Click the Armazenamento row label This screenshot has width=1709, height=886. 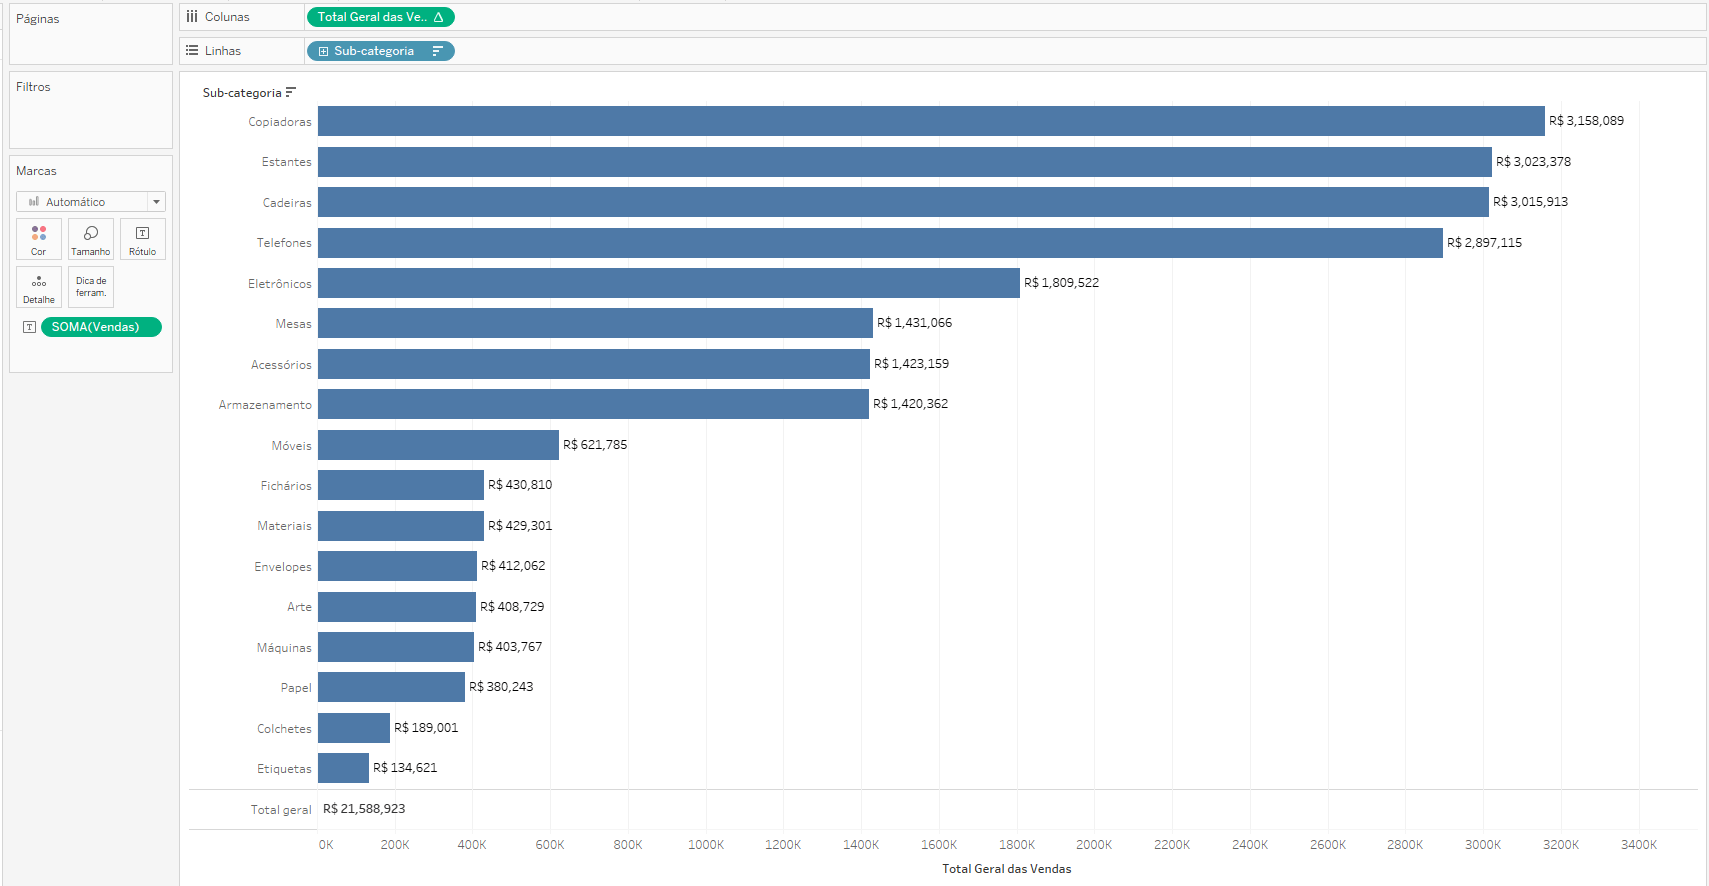coord(265,405)
